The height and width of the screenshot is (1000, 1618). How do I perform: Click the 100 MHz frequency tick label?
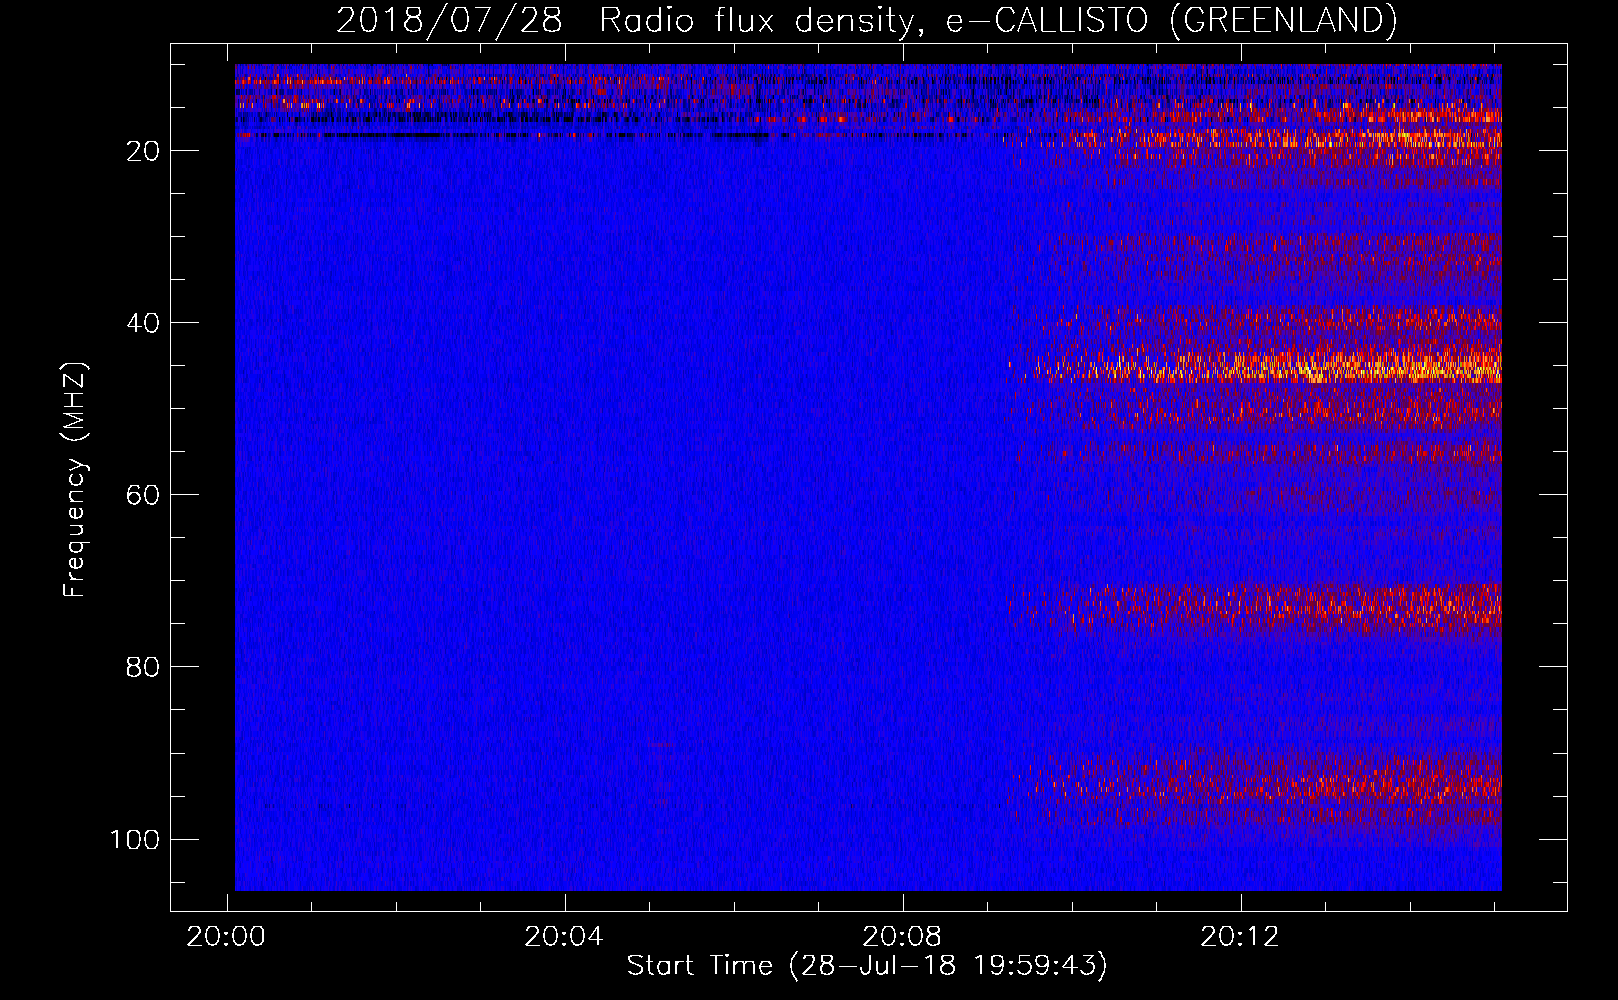pos(135,839)
